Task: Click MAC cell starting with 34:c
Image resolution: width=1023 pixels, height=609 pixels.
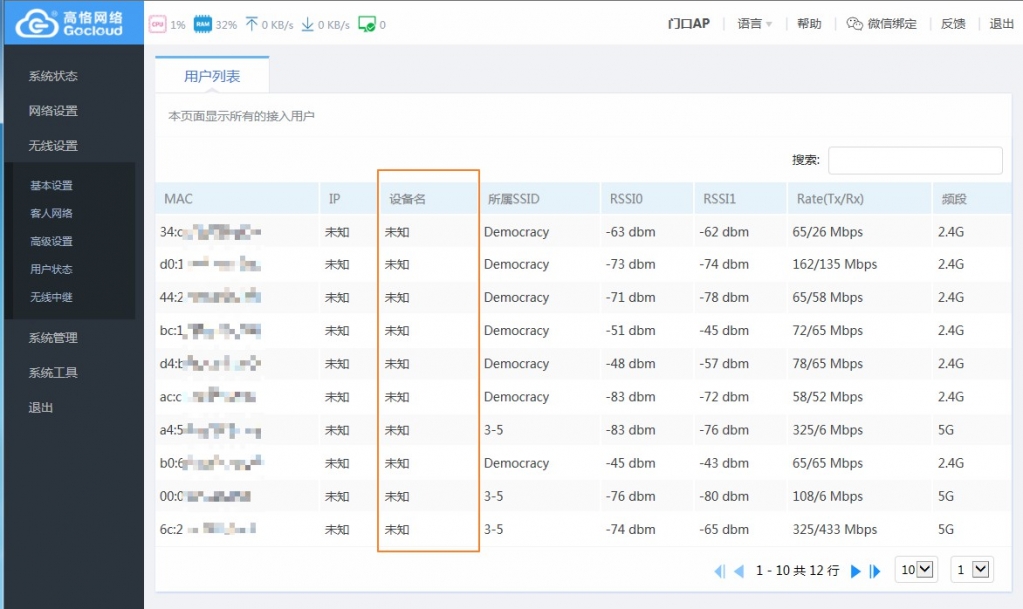Action: 210,232
